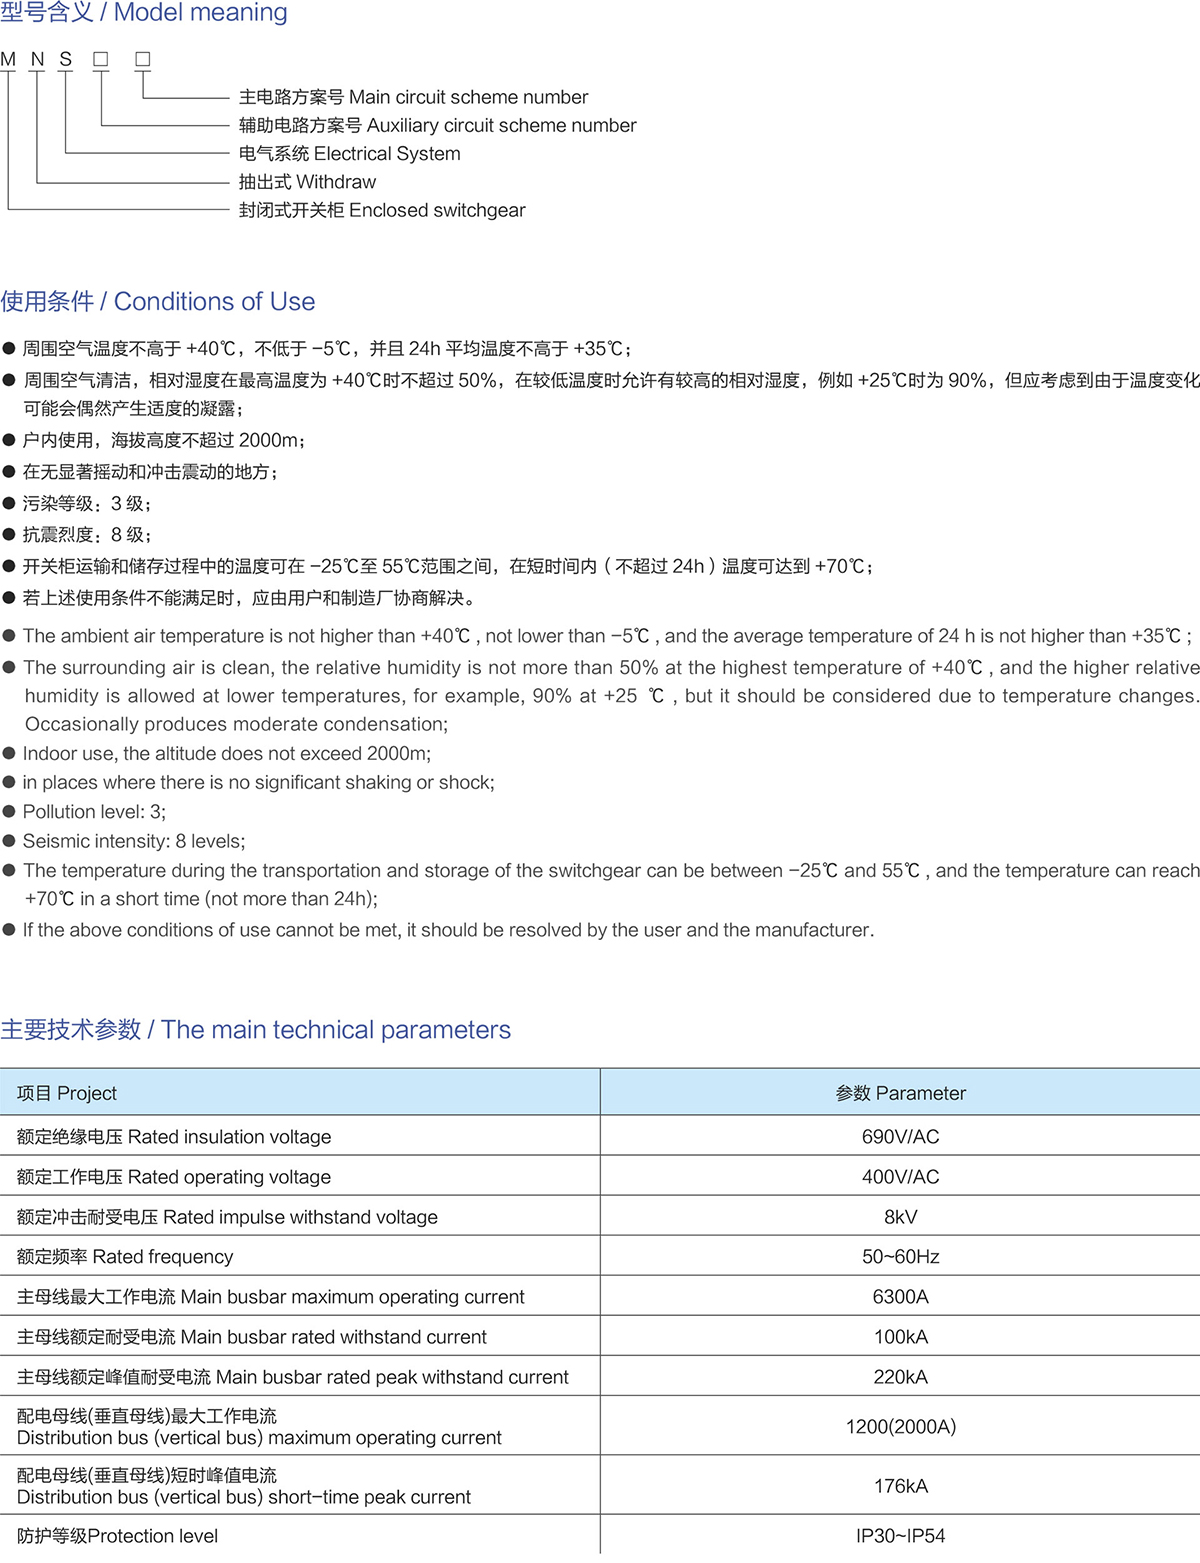Click the Electrical System label

[349, 154]
